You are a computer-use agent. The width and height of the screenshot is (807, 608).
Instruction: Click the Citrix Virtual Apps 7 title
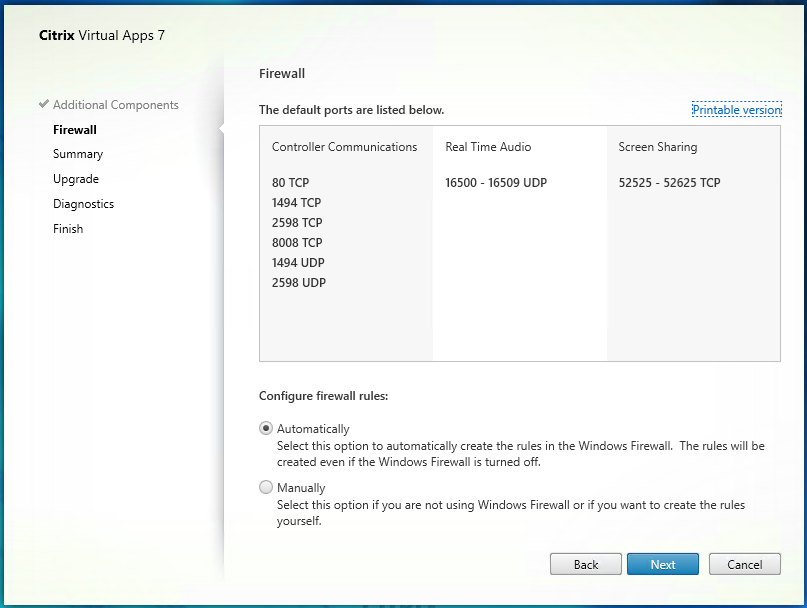point(102,35)
